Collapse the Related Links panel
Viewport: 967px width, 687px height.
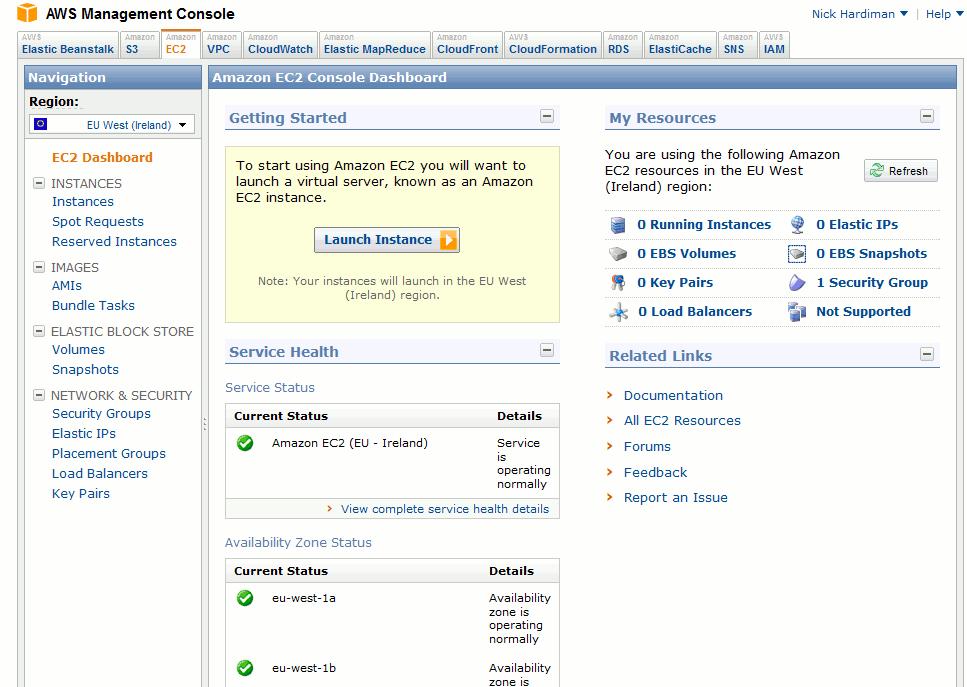[x=927, y=354]
